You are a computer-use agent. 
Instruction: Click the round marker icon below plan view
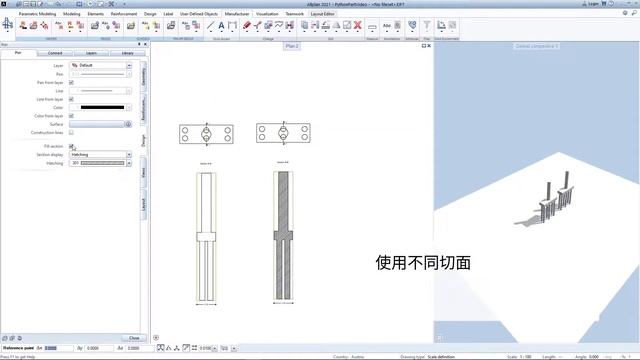(x=156, y=338)
